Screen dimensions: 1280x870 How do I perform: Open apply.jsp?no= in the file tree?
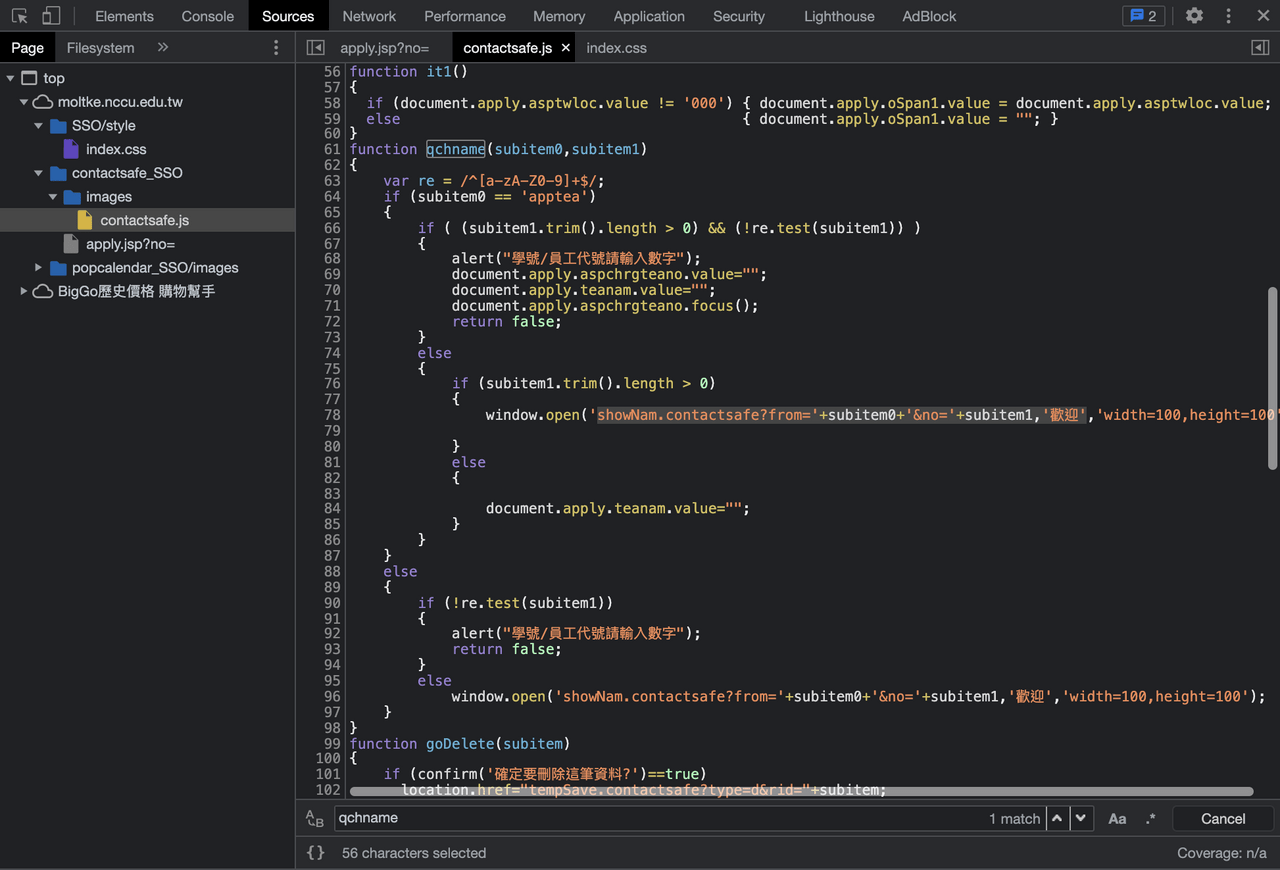click(x=130, y=244)
